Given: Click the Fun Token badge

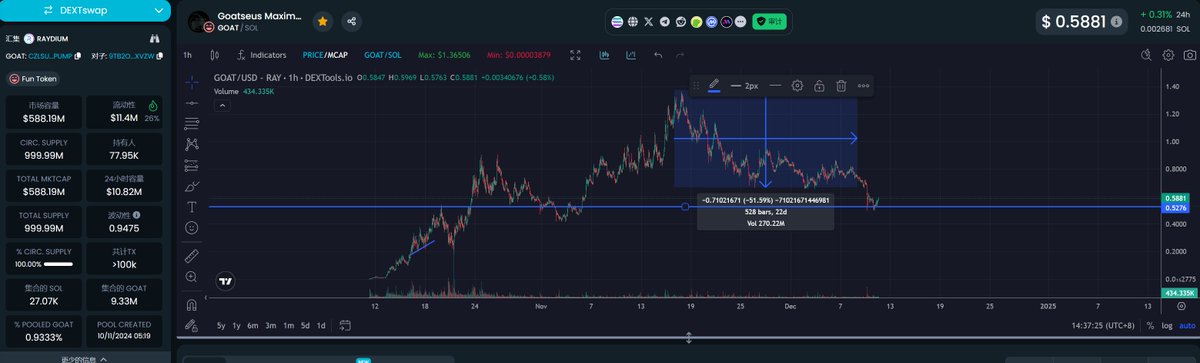Looking at the screenshot, I should click(x=32, y=78).
